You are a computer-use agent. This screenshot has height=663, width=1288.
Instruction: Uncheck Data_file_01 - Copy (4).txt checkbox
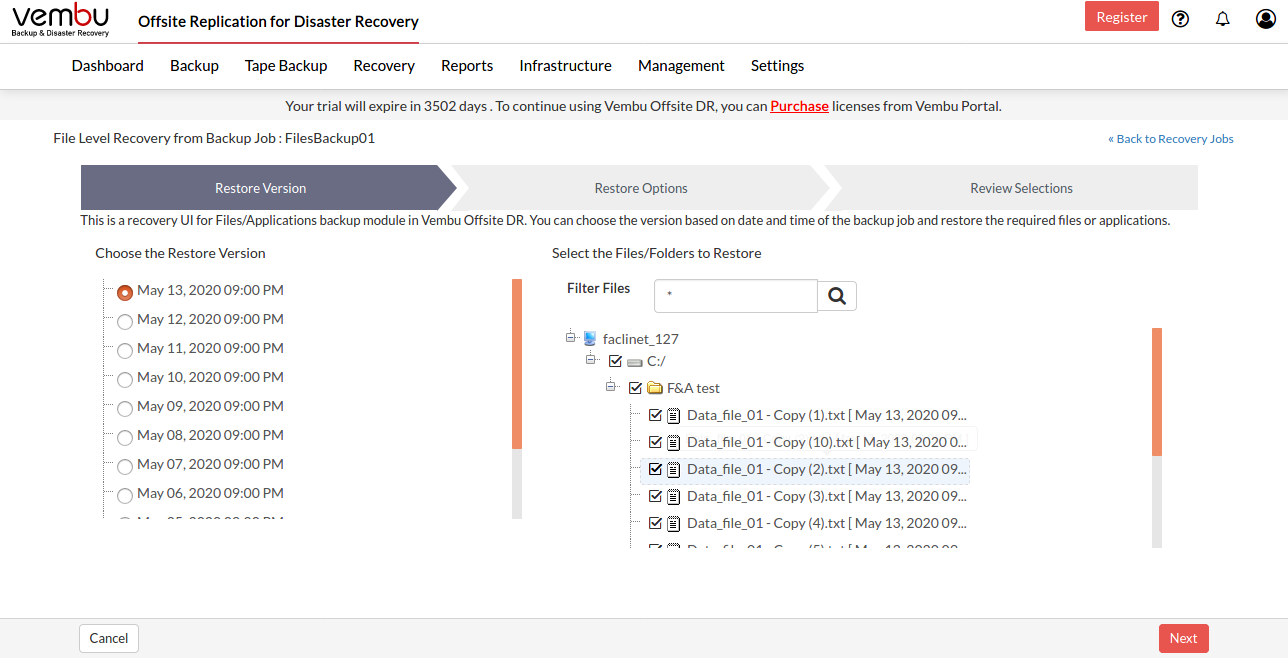[655, 523]
